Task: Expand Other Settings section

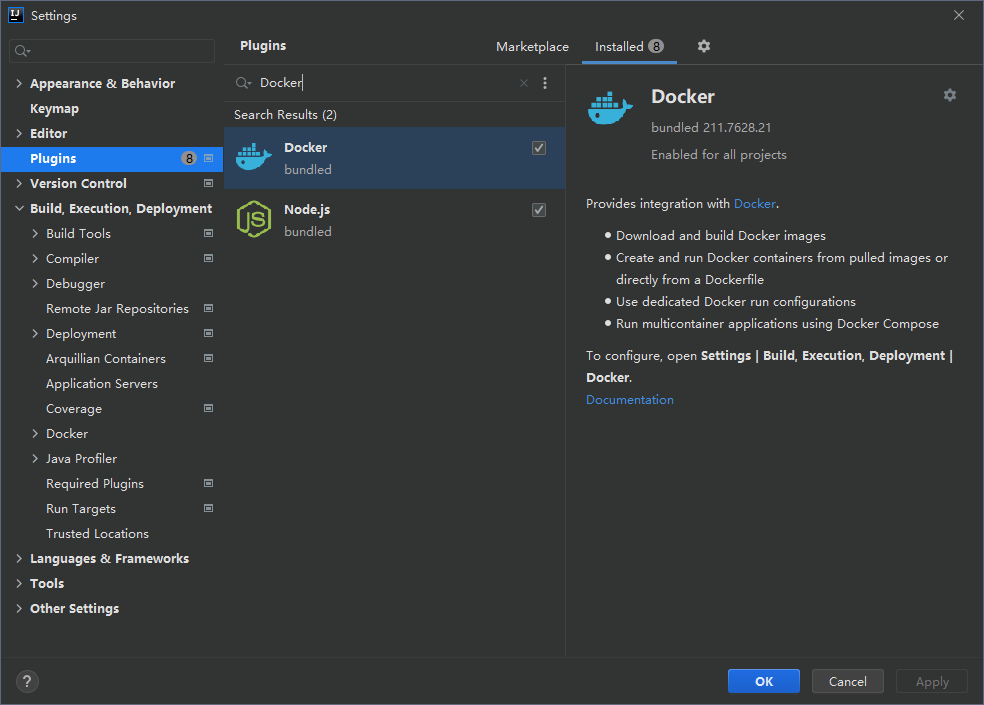Action: (19, 608)
